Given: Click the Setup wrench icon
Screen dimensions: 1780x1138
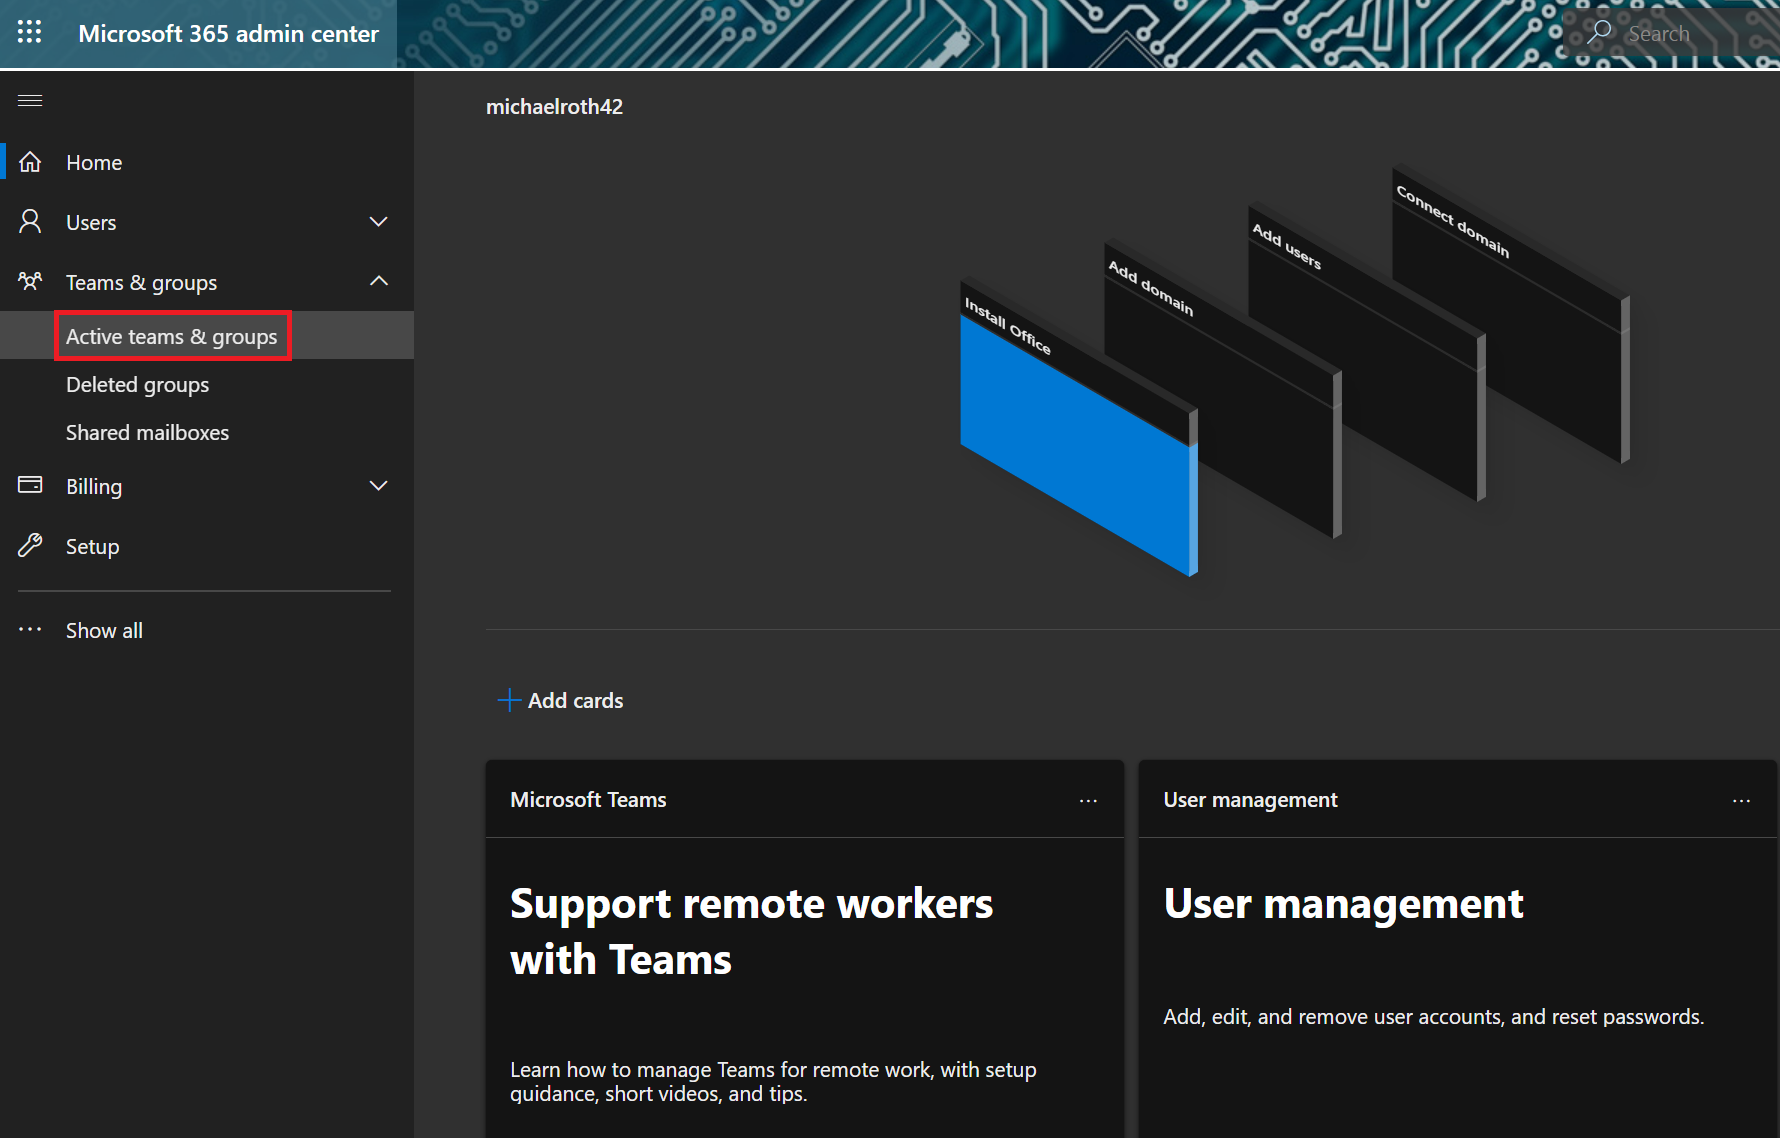Looking at the screenshot, I should pos(30,546).
